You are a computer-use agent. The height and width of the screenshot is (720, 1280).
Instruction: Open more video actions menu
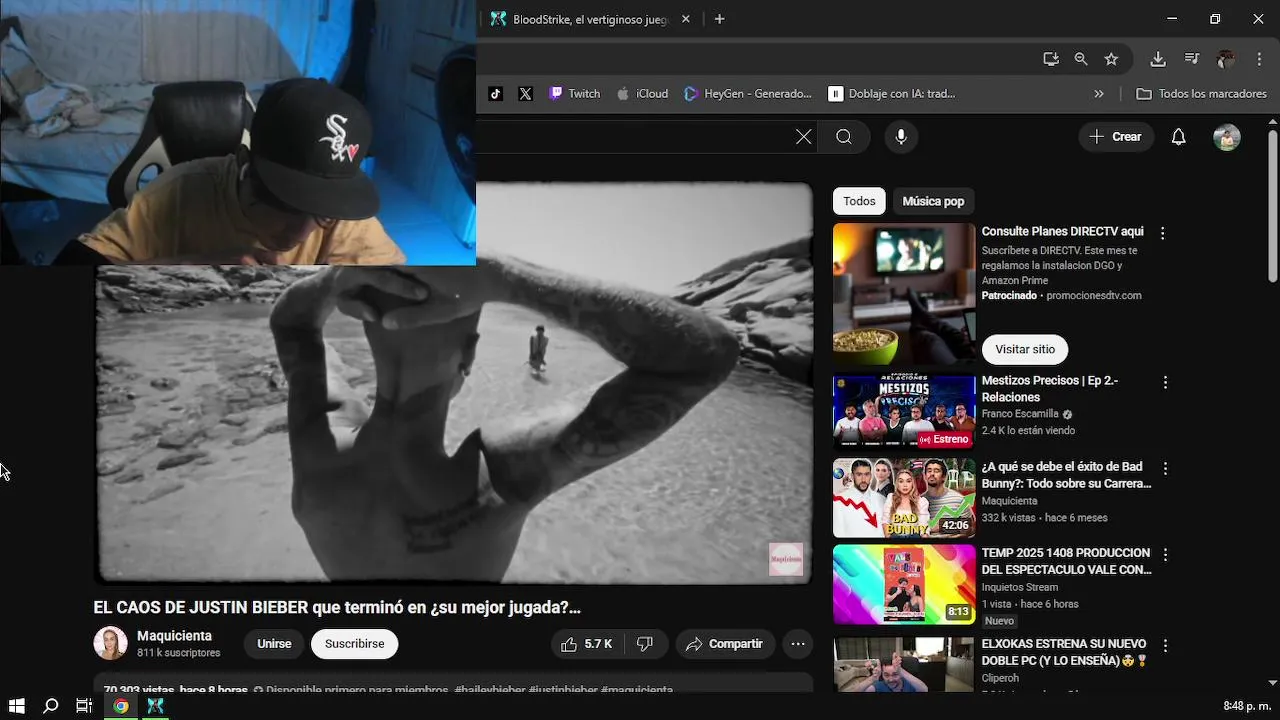[798, 644]
